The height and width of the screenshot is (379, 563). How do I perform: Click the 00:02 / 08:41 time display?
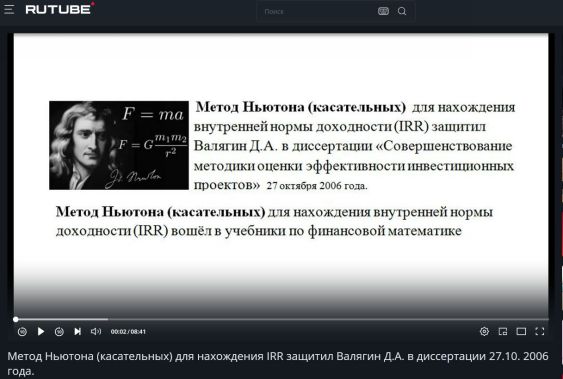[x=128, y=332]
